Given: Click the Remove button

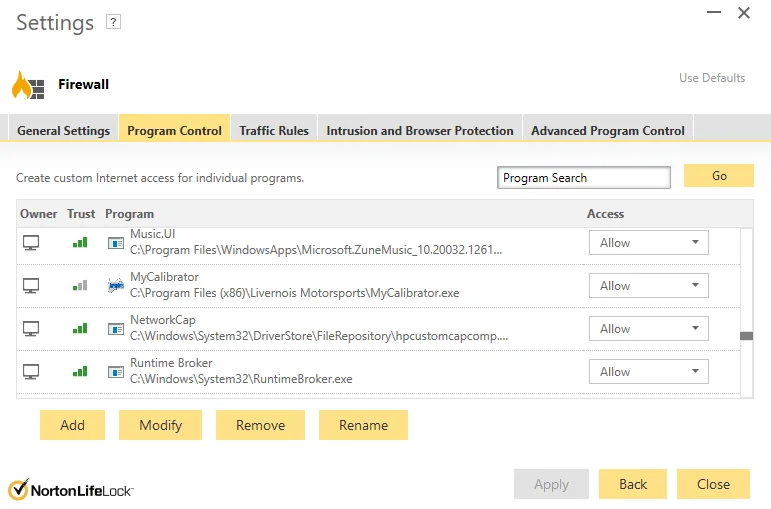Looking at the screenshot, I should point(260,425).
